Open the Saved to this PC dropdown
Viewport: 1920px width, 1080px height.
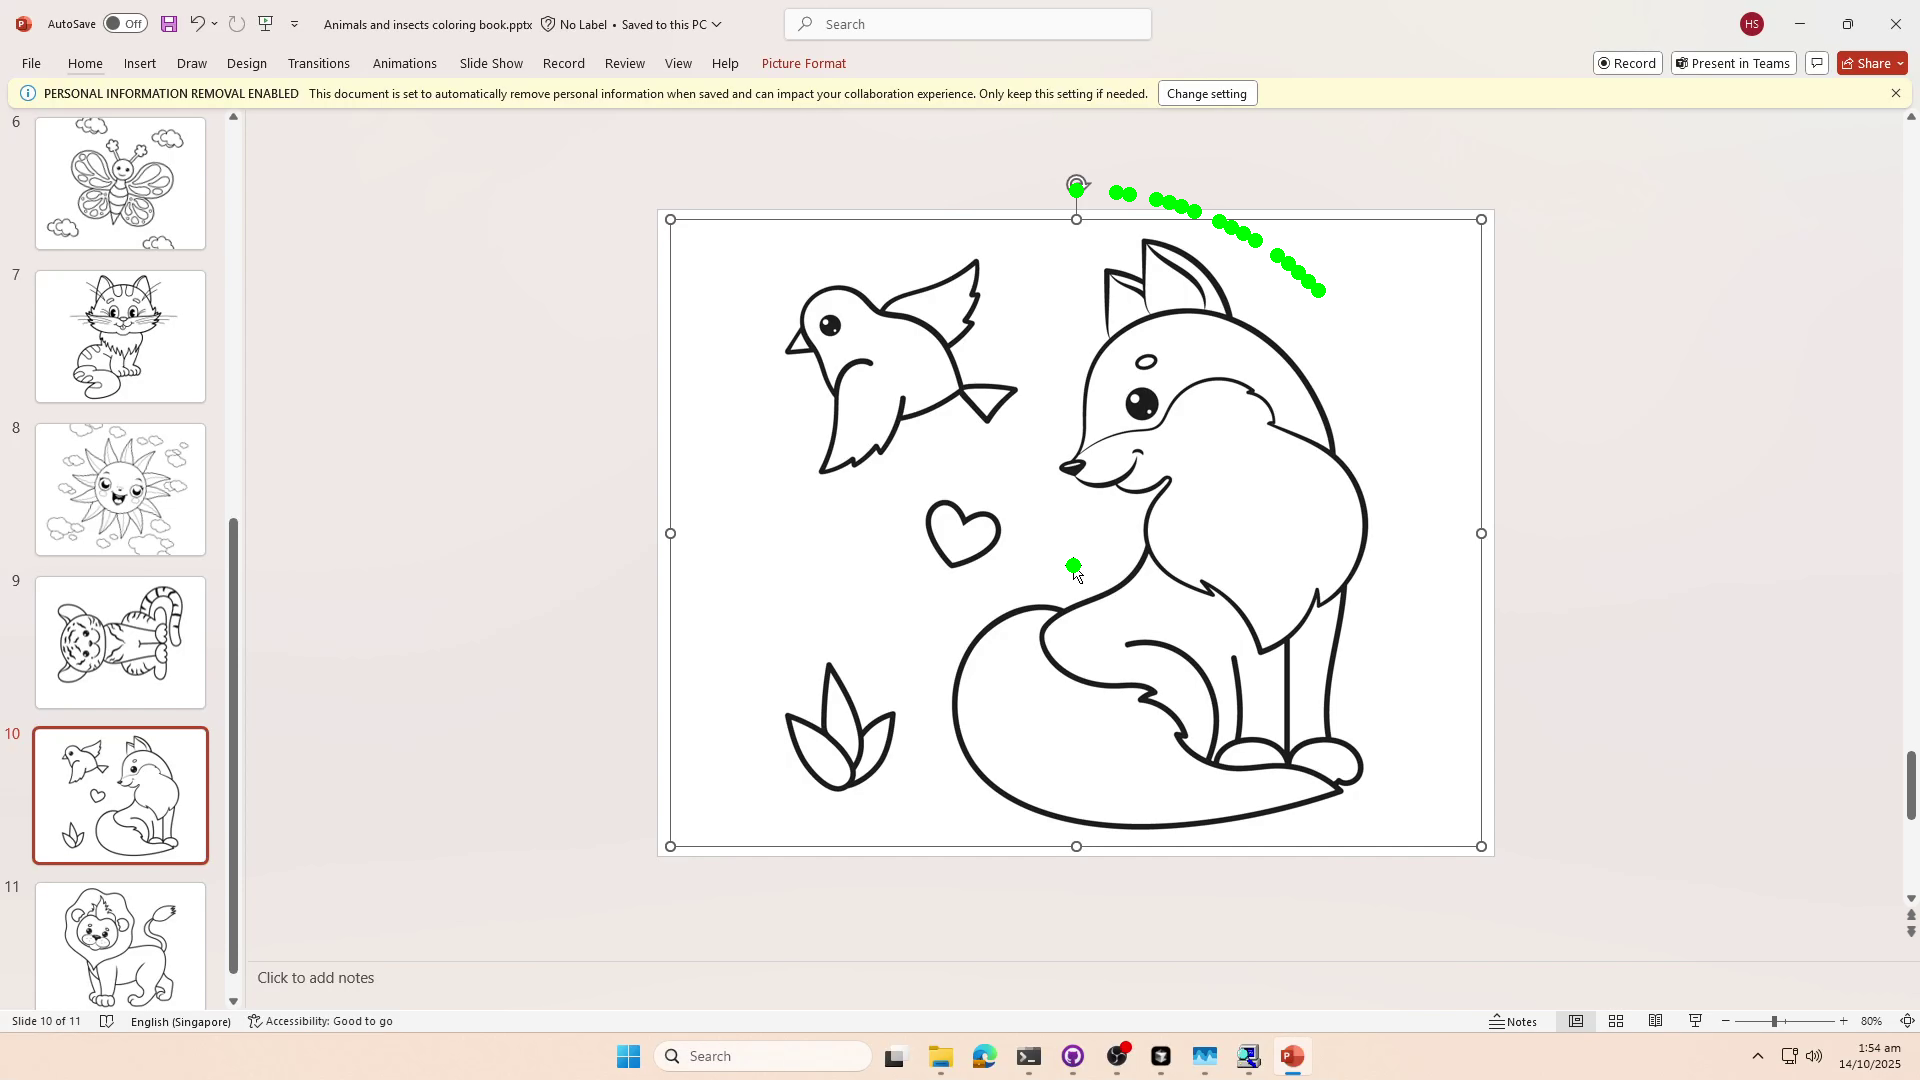[716, 24]
